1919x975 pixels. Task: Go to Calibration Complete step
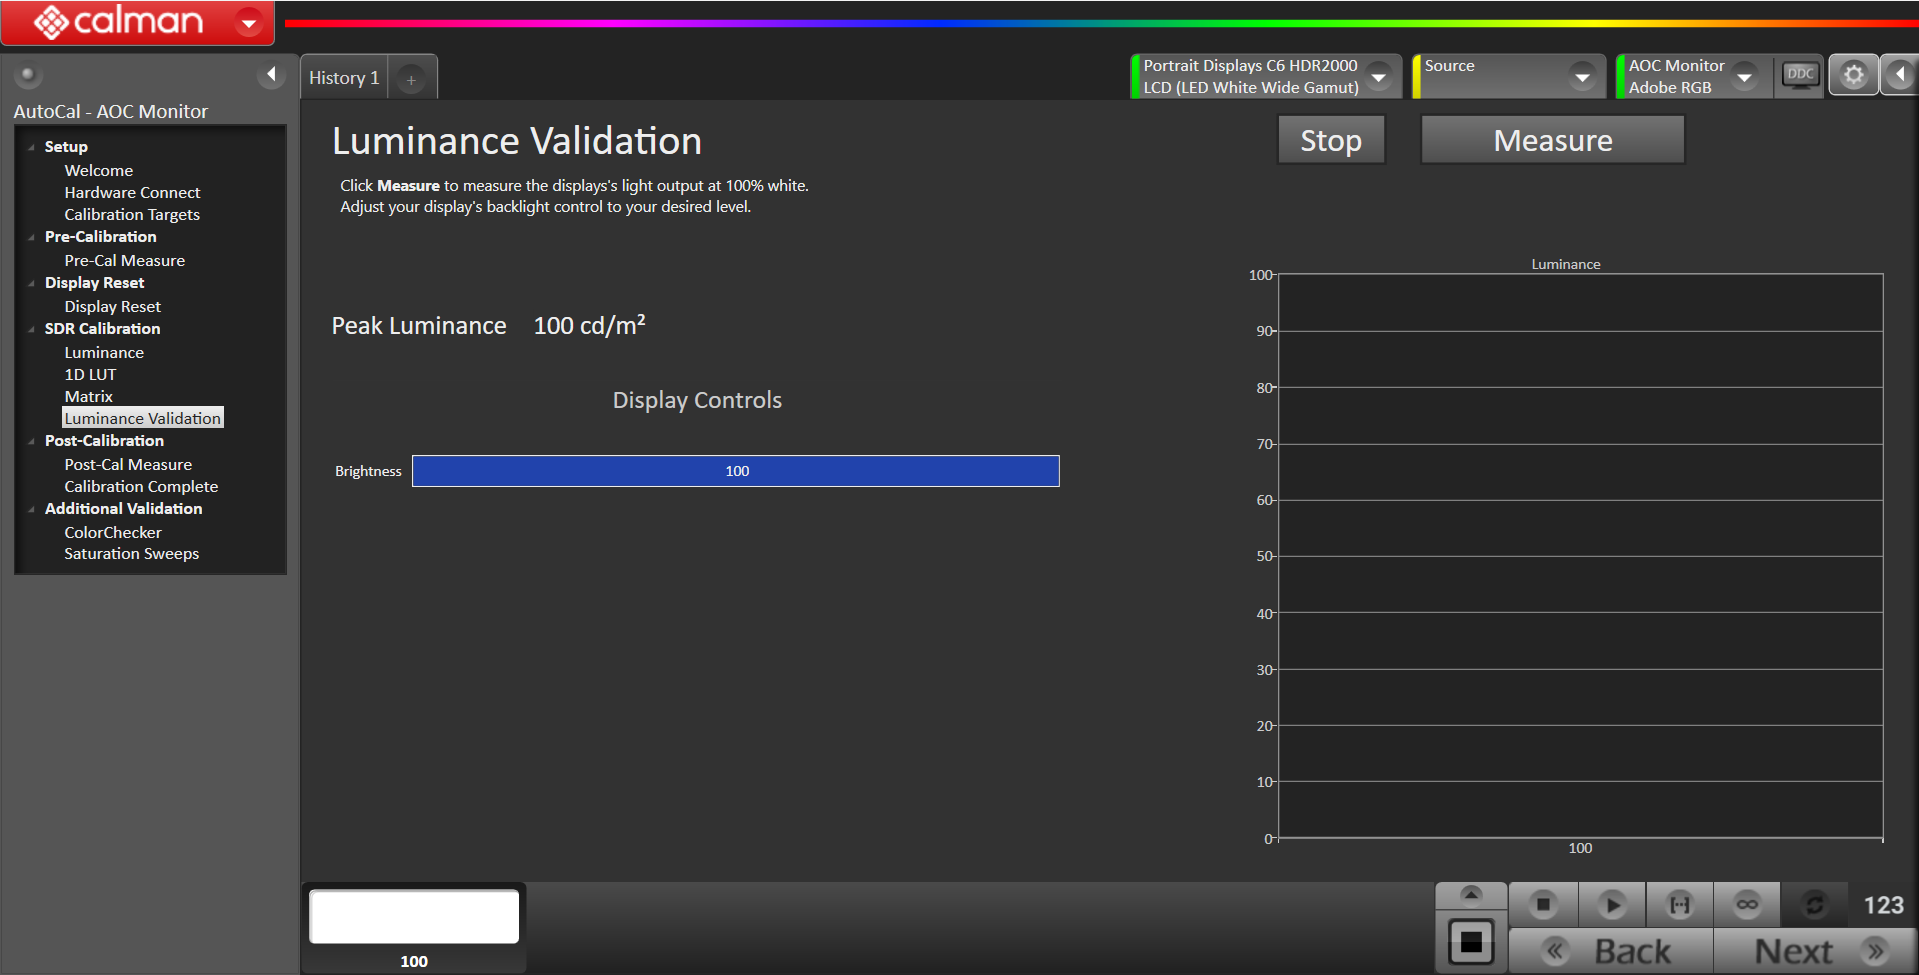tap(141, 487)
